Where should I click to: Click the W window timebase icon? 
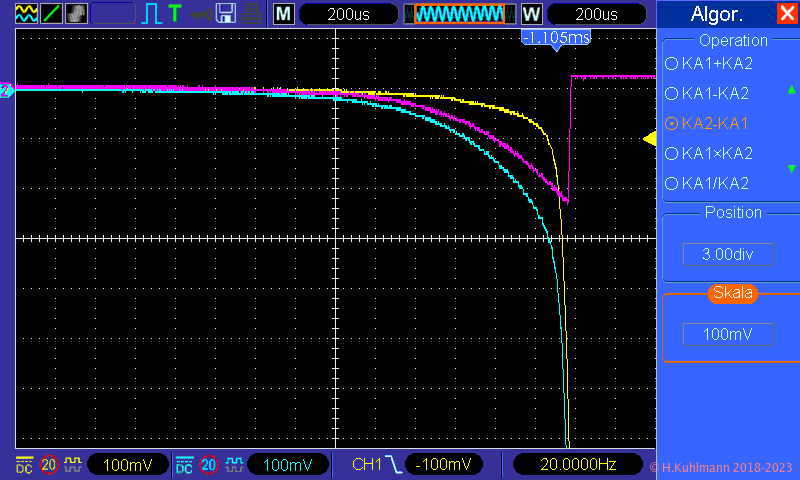click(531, 14)
